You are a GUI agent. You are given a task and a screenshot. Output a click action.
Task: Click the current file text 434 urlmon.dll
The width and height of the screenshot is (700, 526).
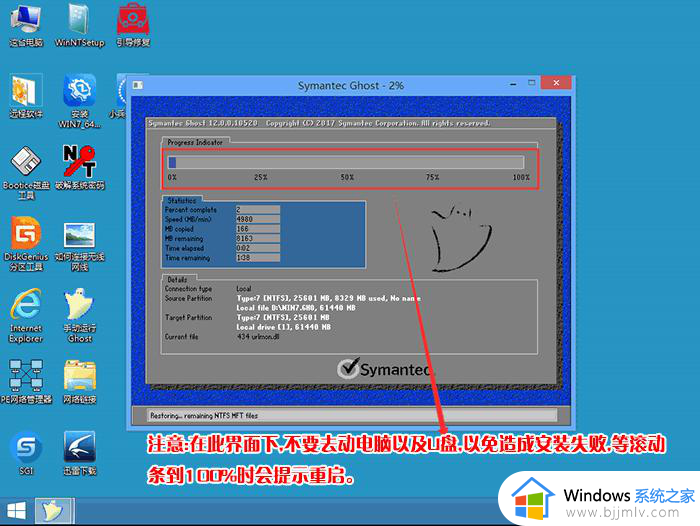[258, 337]
